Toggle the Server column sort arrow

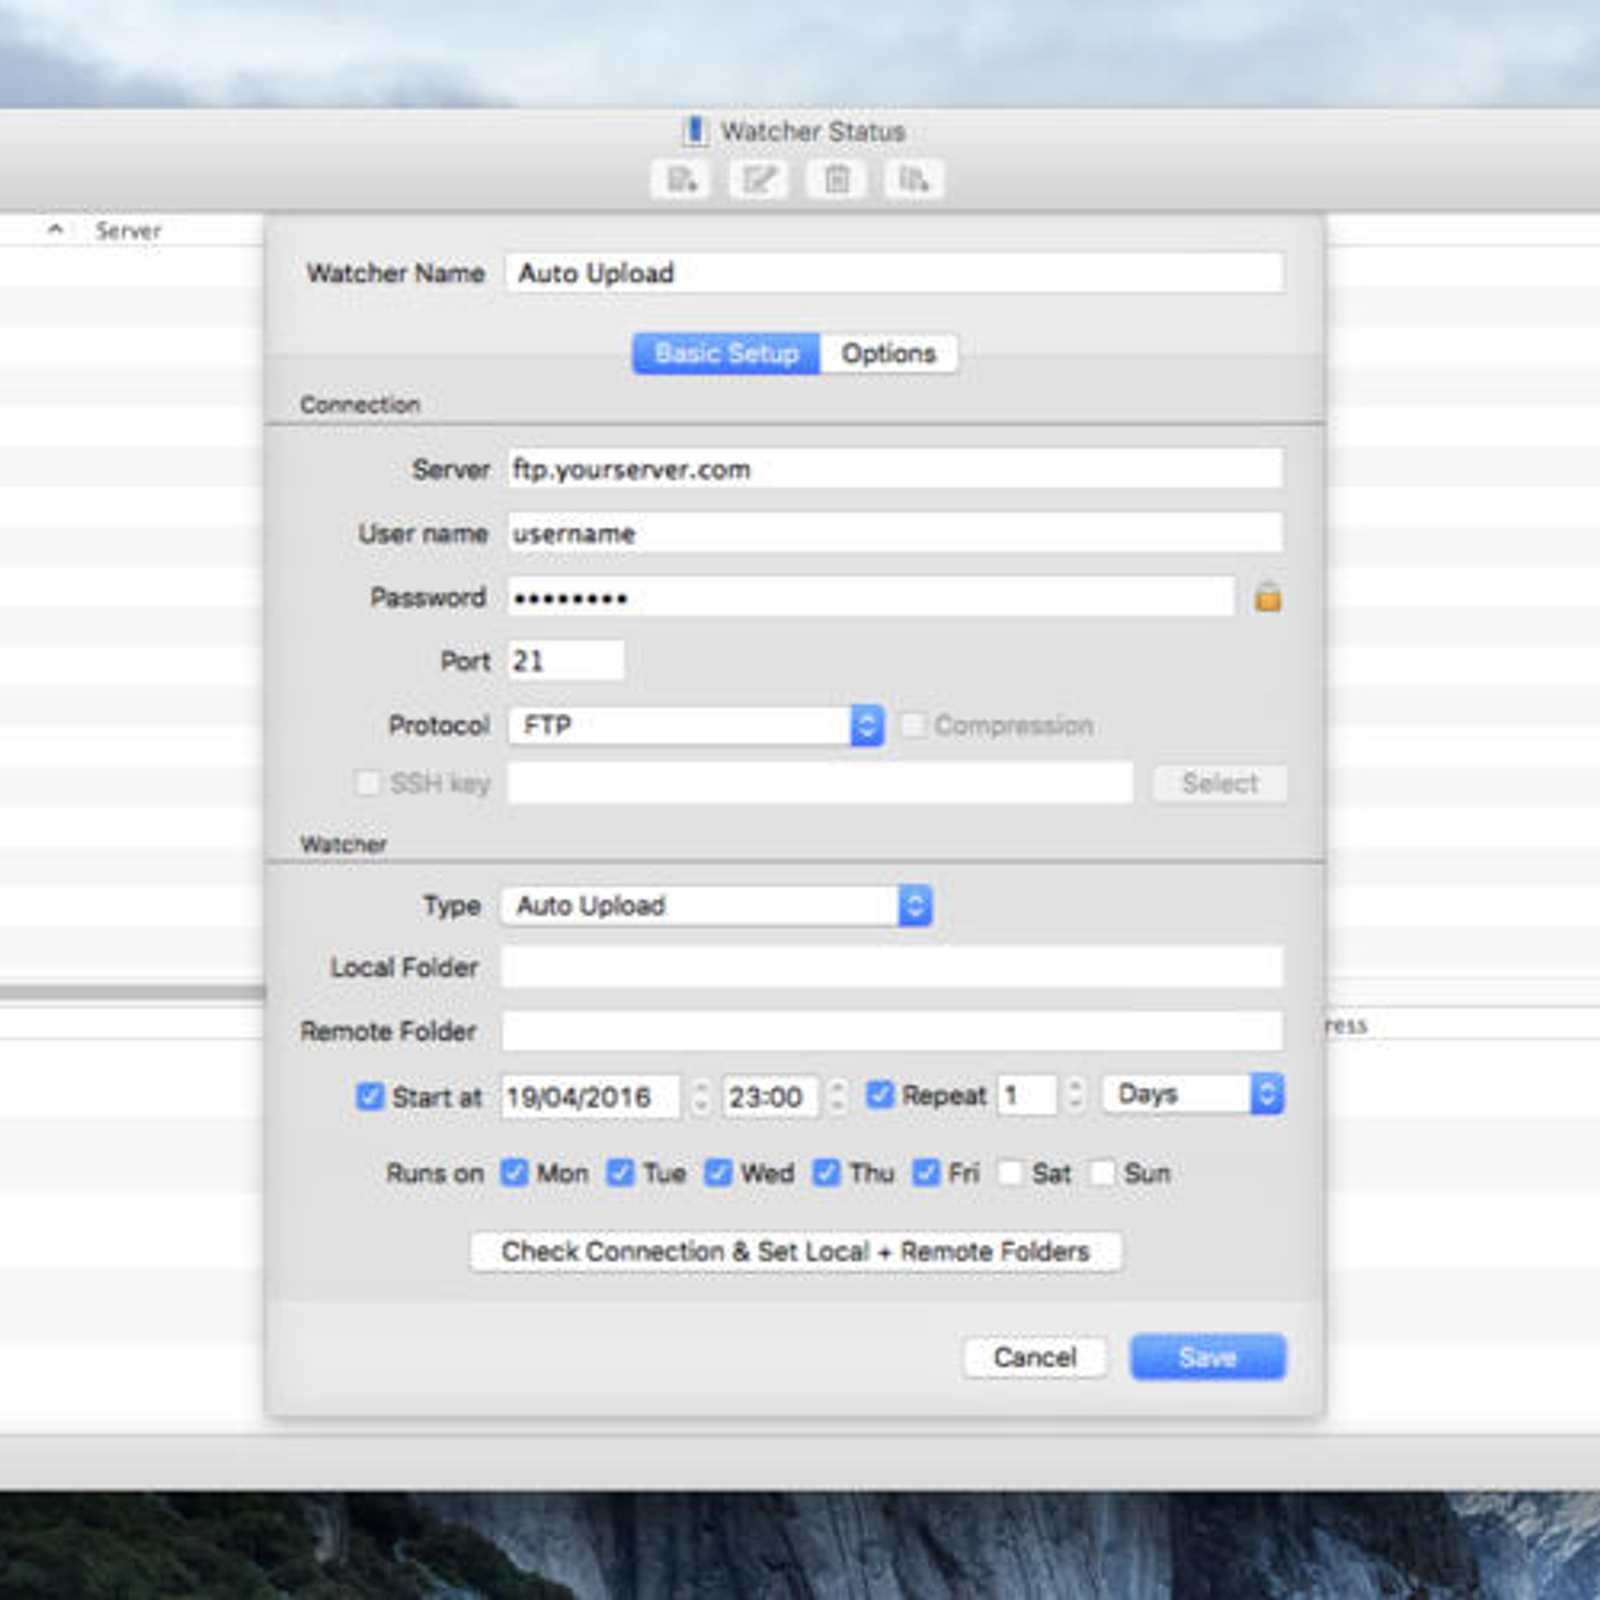(56, 230)
